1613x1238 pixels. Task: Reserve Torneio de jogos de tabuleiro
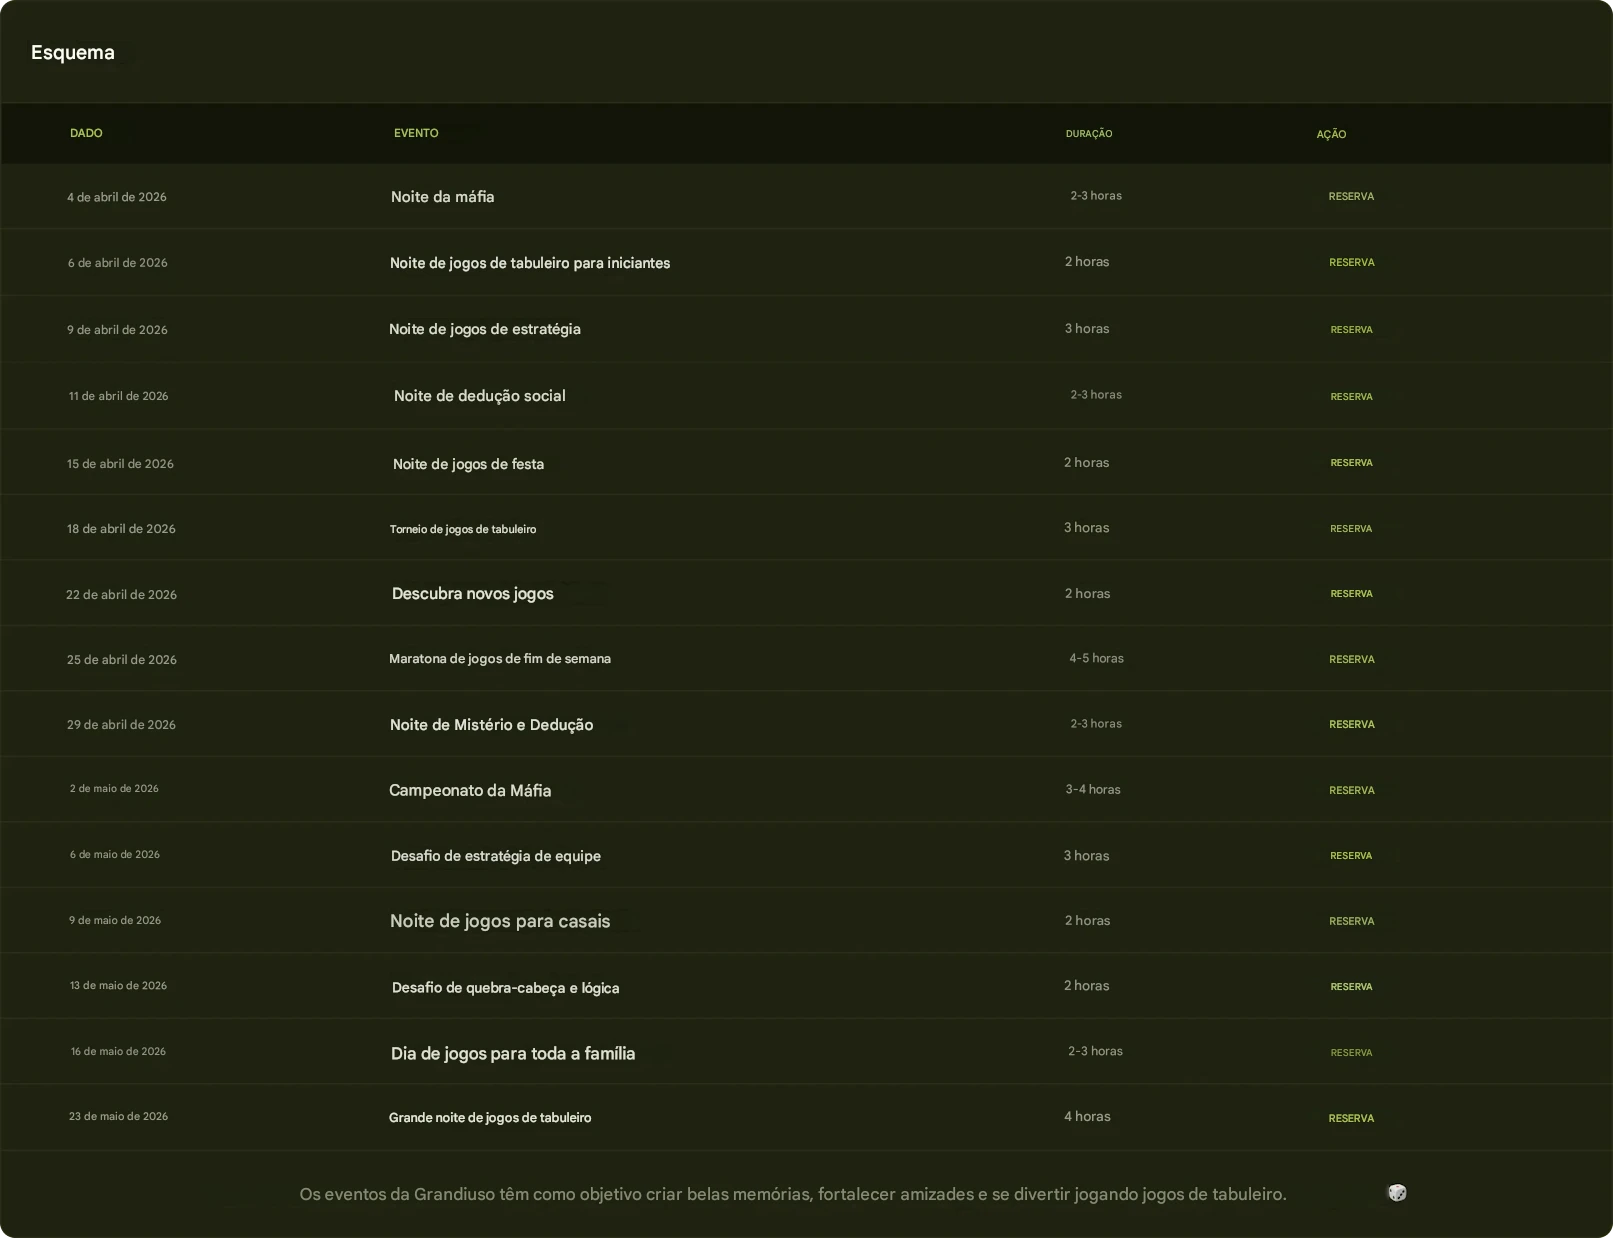[1351, 529]
